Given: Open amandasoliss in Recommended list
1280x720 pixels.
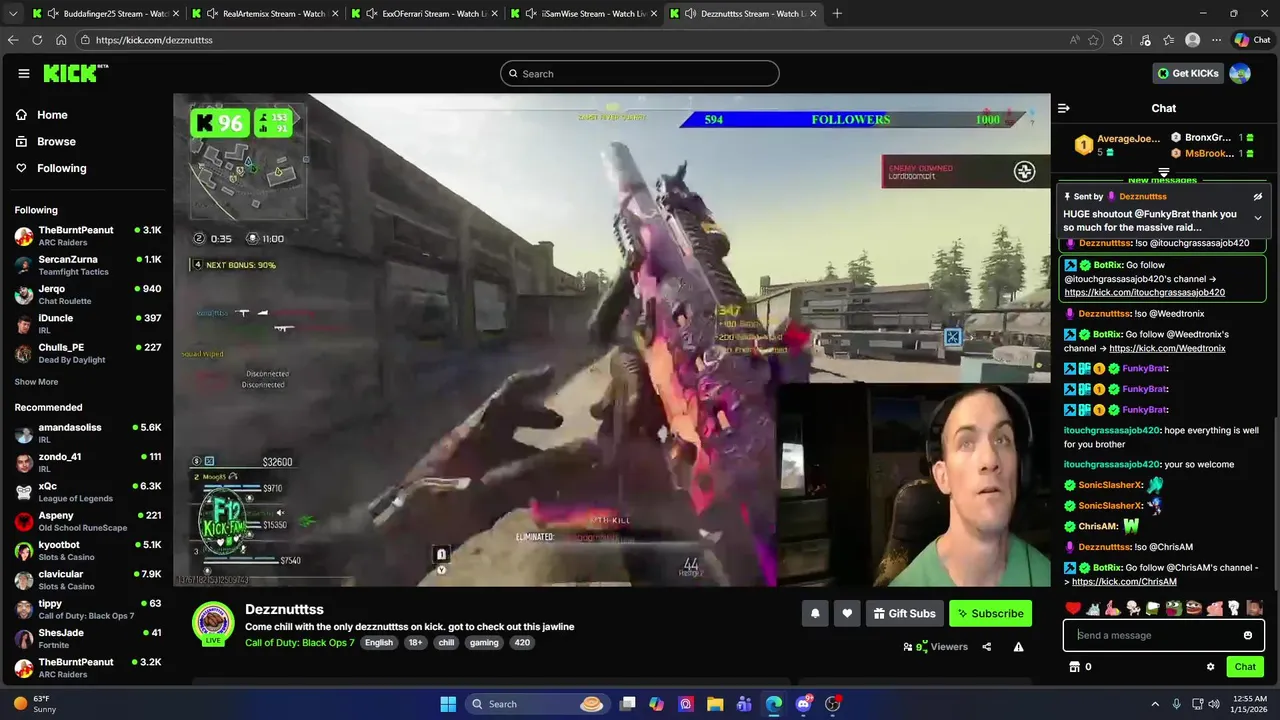Looking at the screenshot, I should point(88,433).
